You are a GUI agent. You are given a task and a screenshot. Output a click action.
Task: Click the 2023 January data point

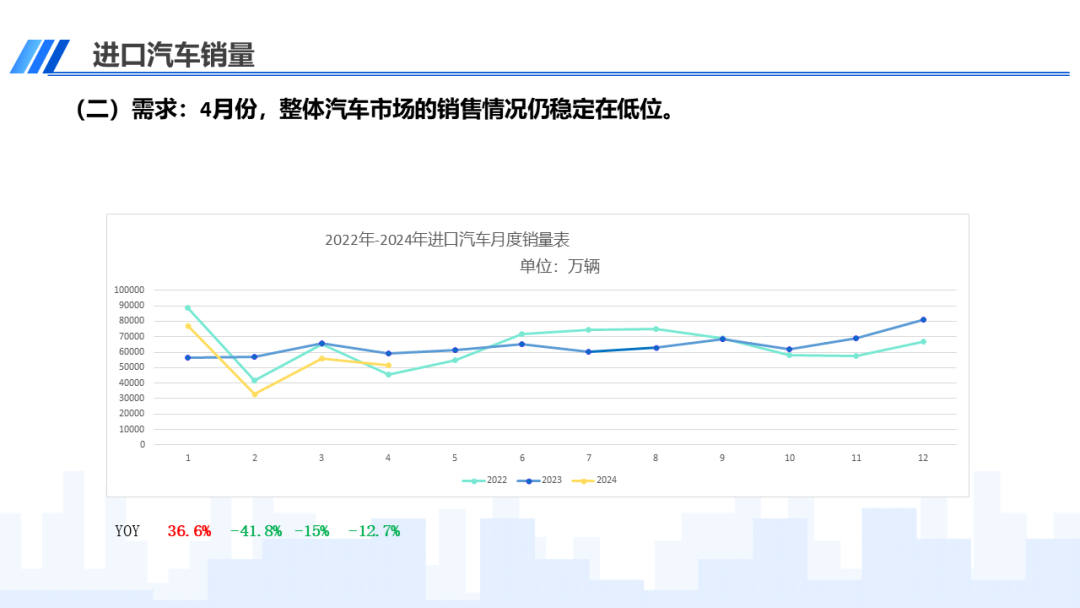tap(188, 358)
